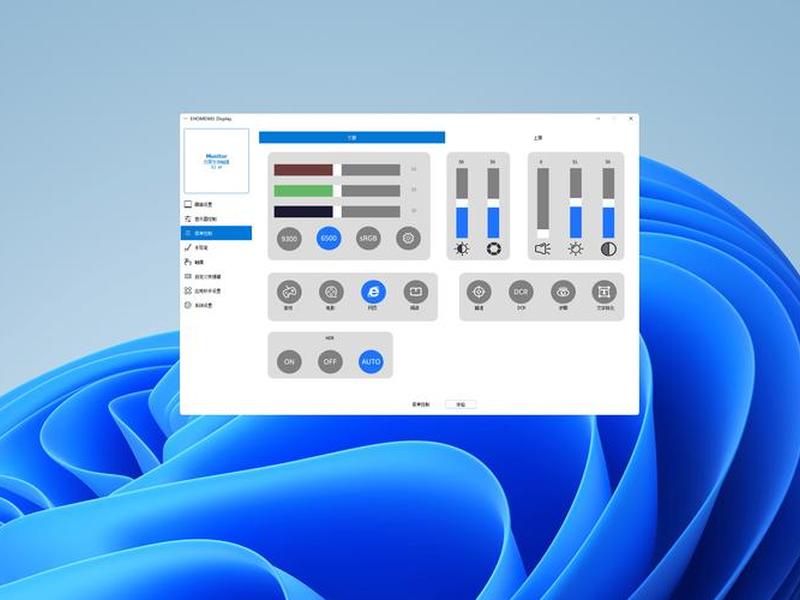The height and width of the screenshot is (600, 800).
Task: Open sidebar item with the four-squares icon
Action: point(216,291)
